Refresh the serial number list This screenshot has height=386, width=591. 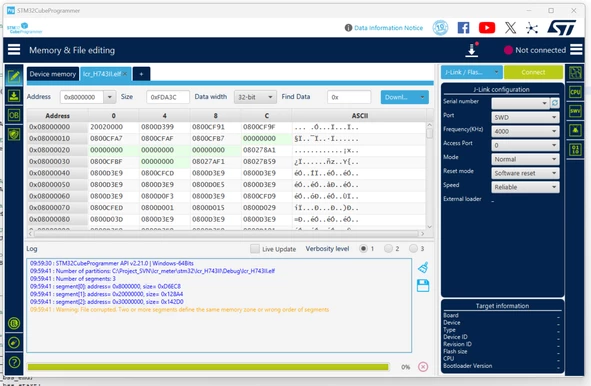point(555,103)
